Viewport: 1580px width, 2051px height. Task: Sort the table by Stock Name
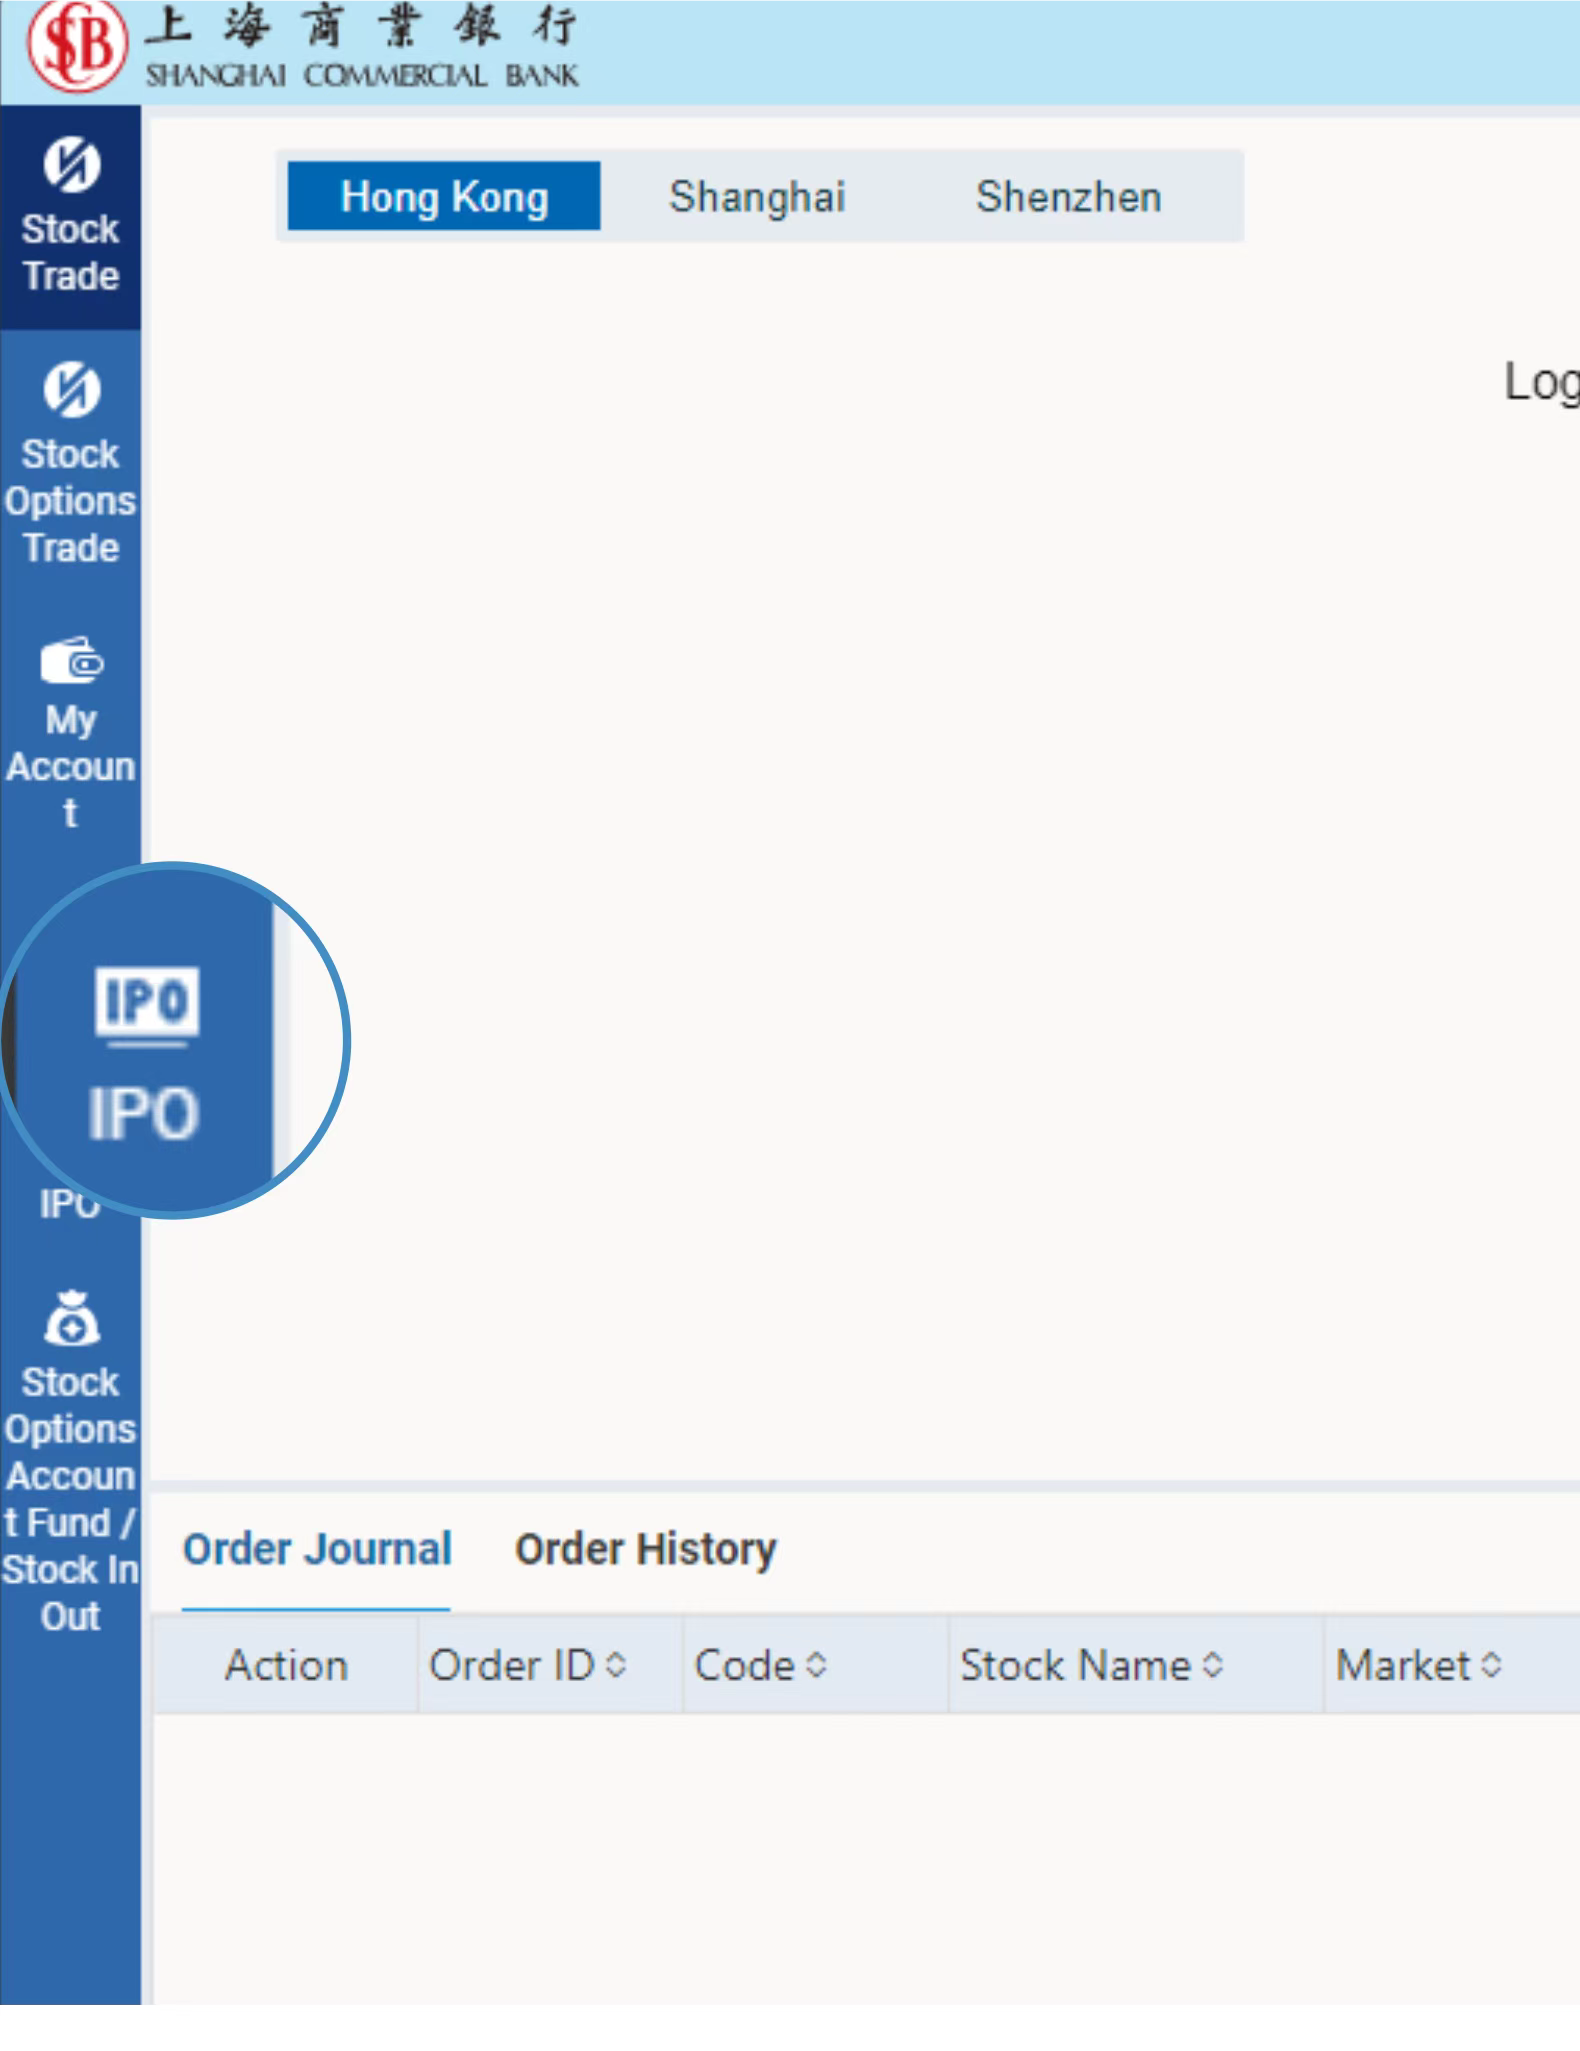pyautogui.click(x=1213, y=1665)
